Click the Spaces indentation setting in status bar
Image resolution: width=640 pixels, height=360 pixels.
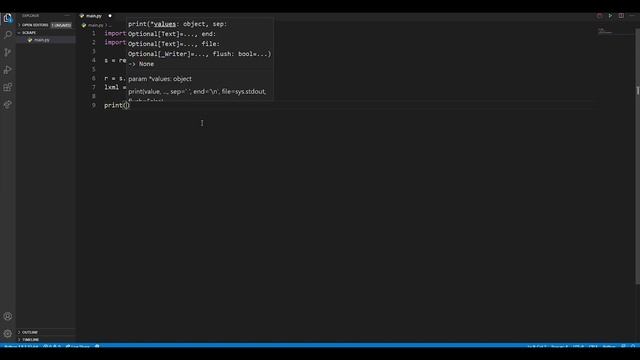(x=559, y=347)
